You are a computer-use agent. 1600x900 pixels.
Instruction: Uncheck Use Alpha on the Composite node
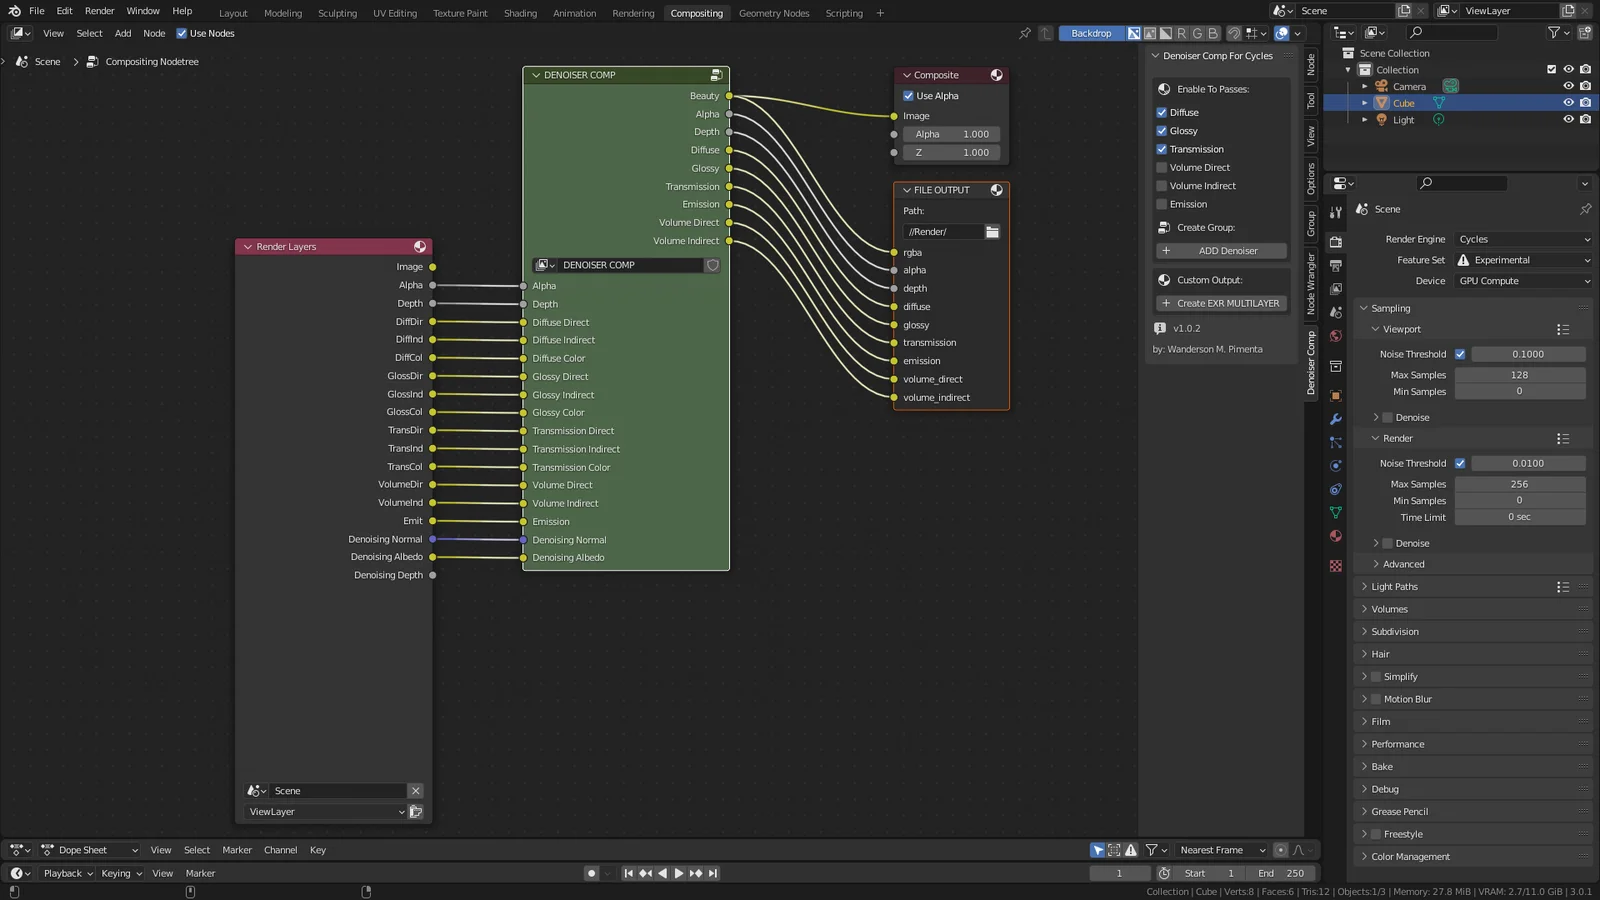tap(909, 95)
